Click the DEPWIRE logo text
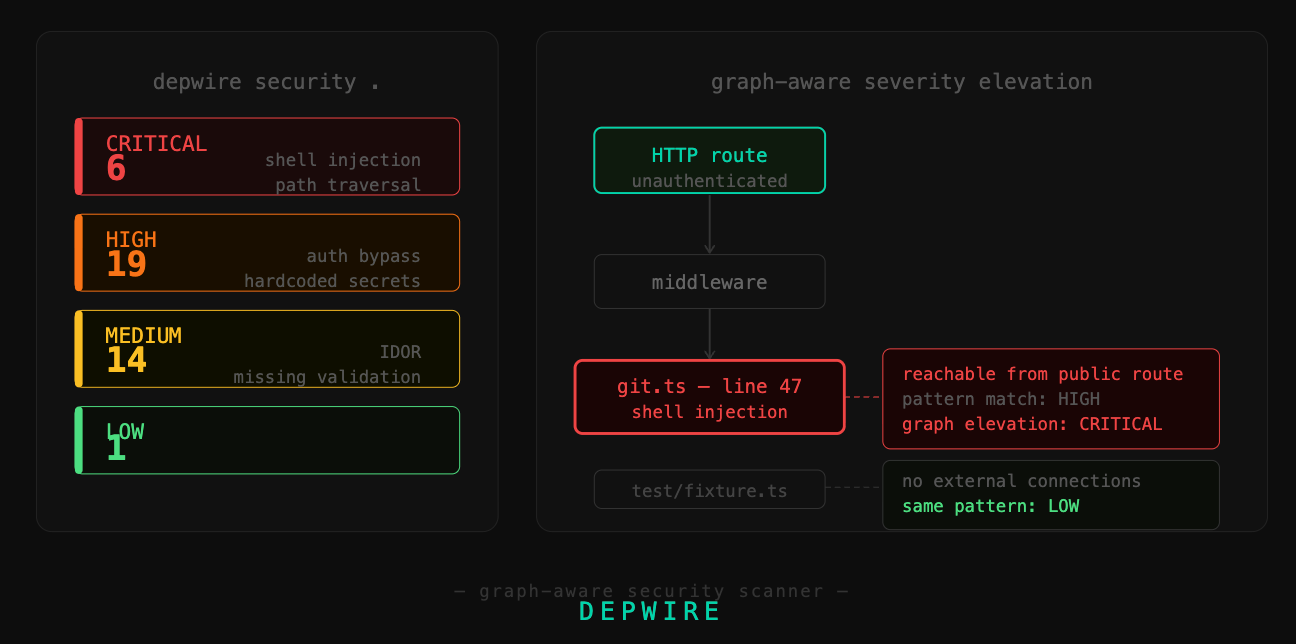 (650, 612)
